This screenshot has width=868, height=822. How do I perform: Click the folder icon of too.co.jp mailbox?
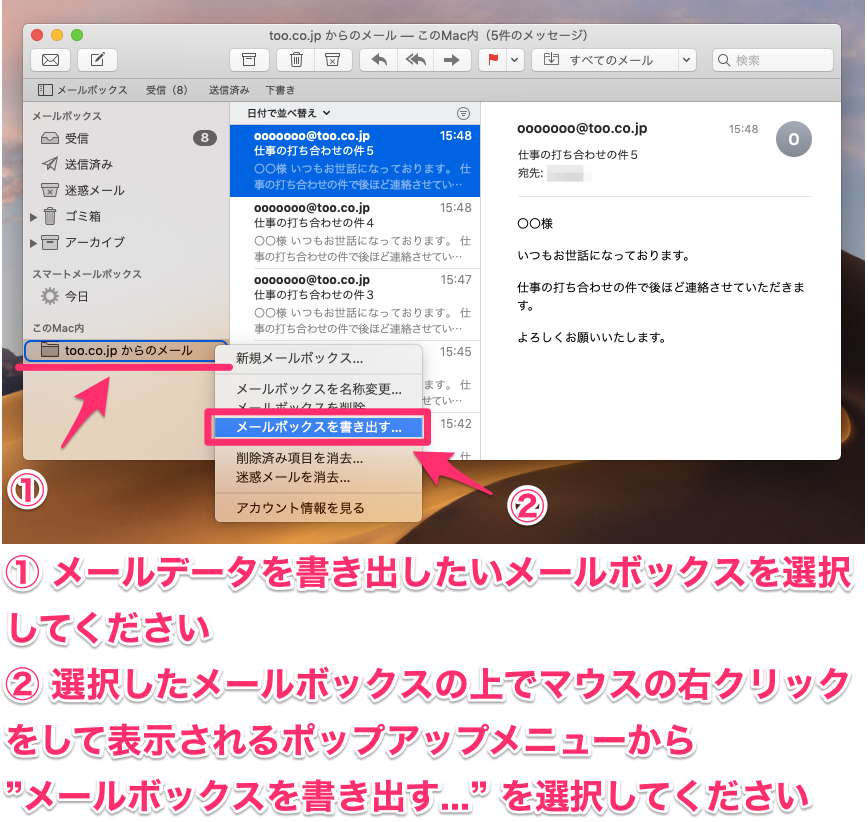50,350
